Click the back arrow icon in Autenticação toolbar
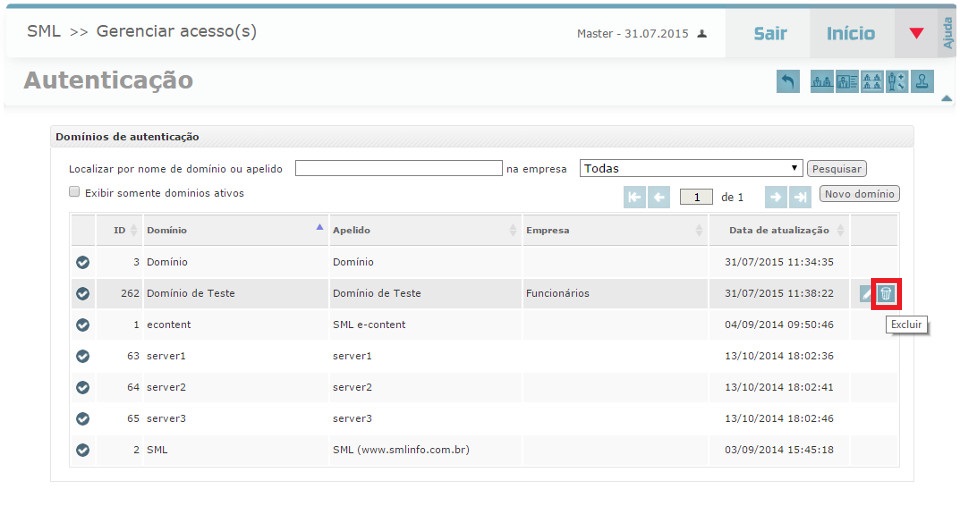The width and height of the screenshot is (960, 506). [788, 83]
